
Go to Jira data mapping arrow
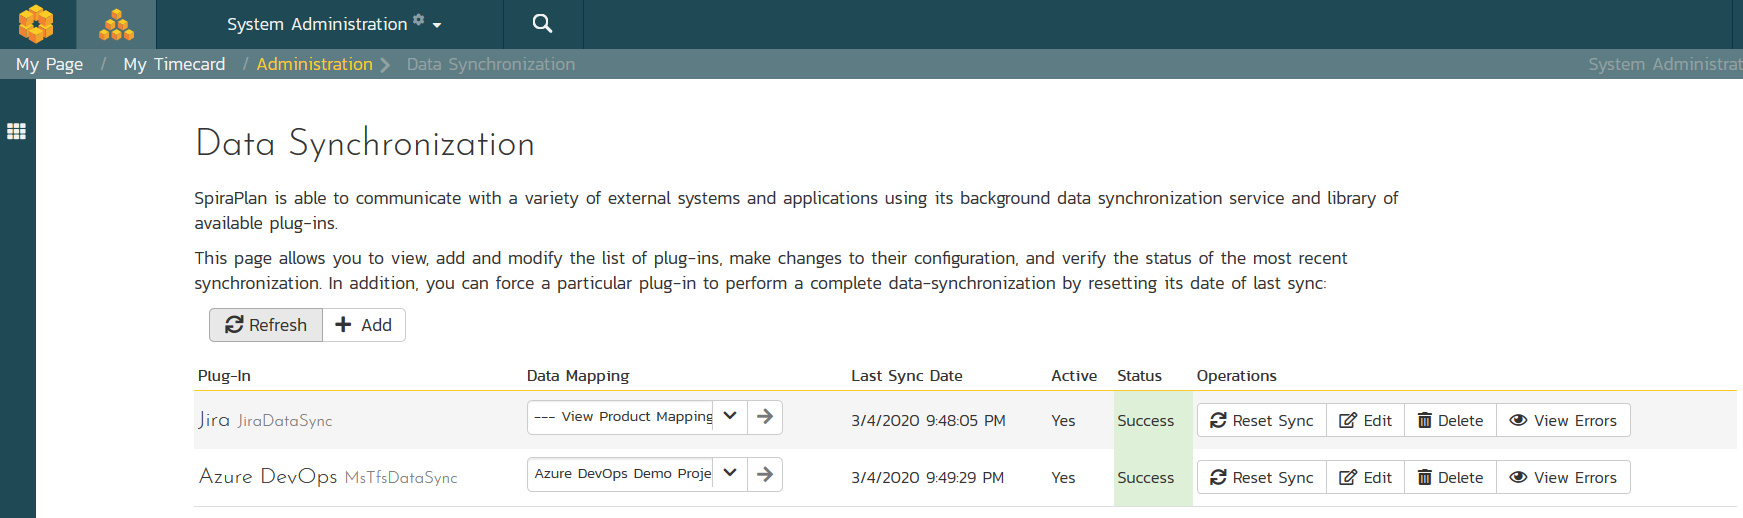(x=765, y=417)
